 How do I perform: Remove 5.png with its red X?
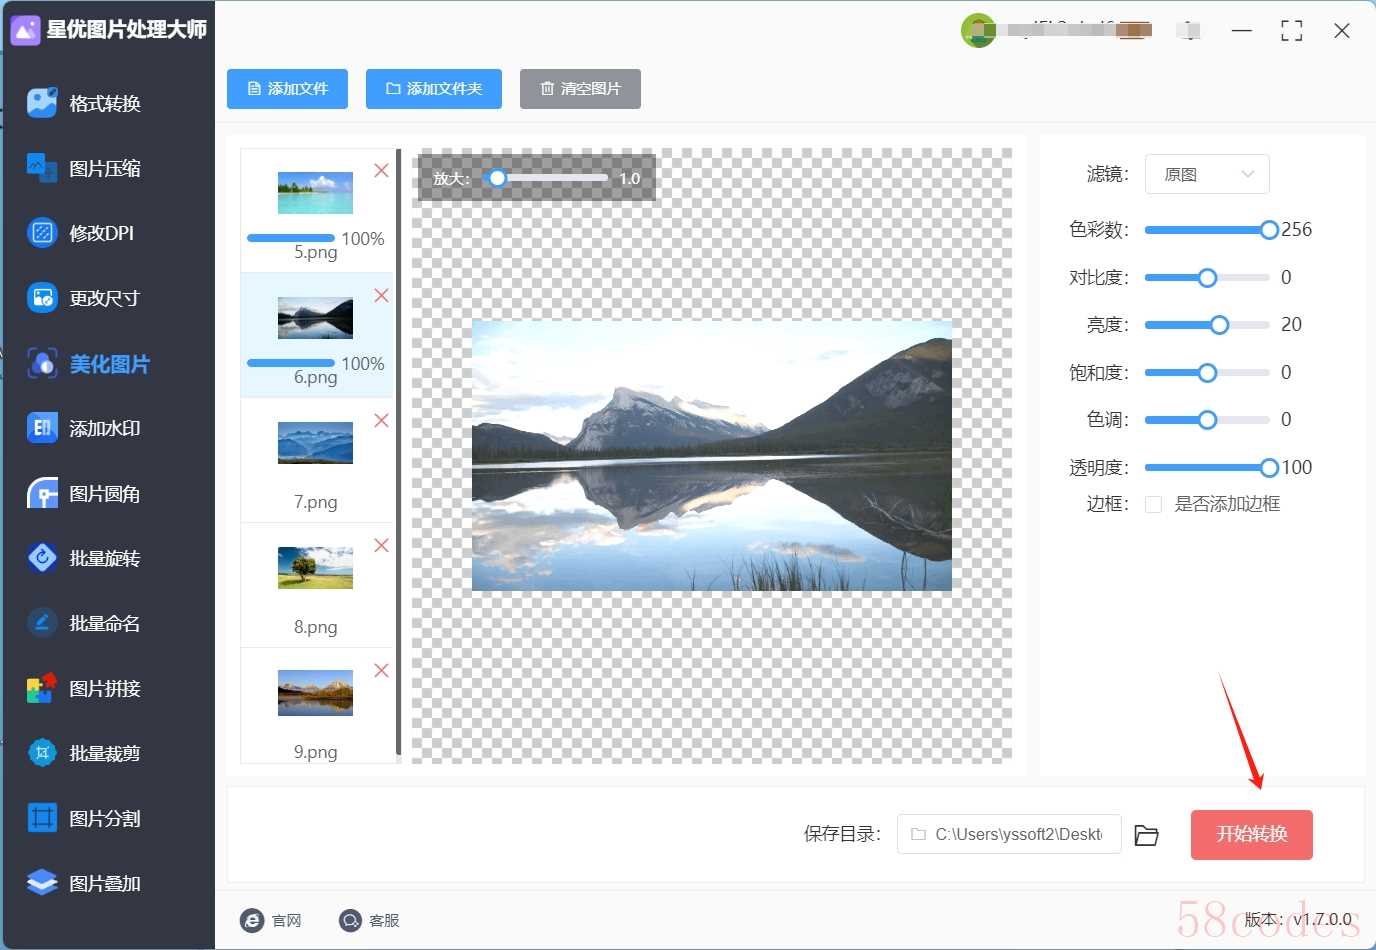point(381,171)
